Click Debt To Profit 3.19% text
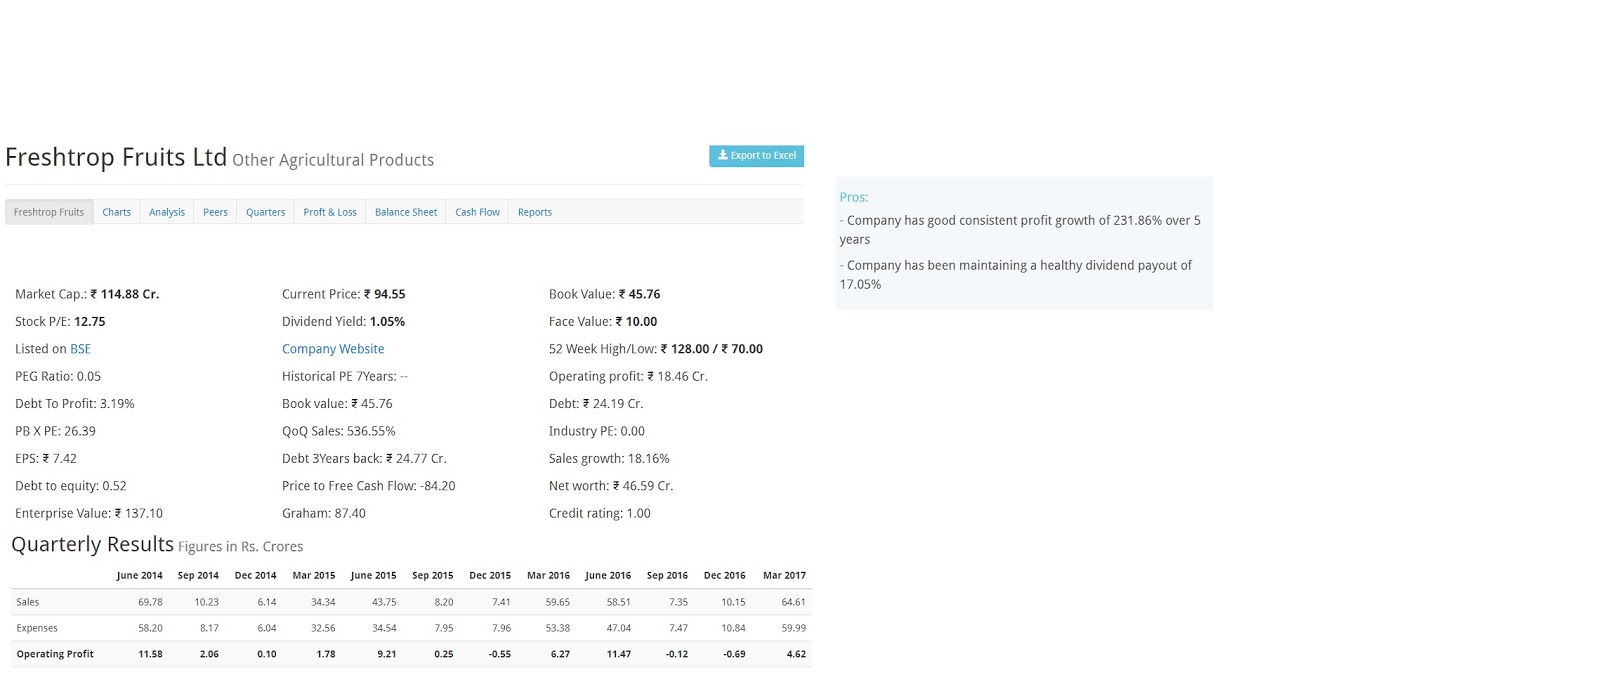Screen dimensions: 1600x694 pyautogui.click(x=75, y=404)
